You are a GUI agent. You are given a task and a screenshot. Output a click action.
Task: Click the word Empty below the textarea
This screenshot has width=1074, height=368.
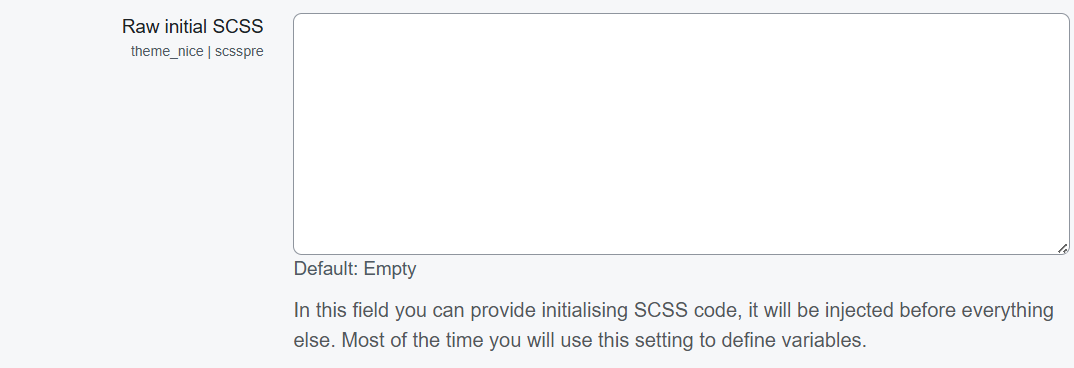pos(390,269)
